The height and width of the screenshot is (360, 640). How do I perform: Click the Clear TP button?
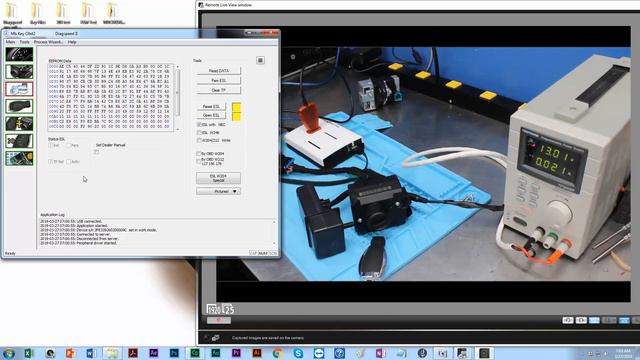pos(219,90)
